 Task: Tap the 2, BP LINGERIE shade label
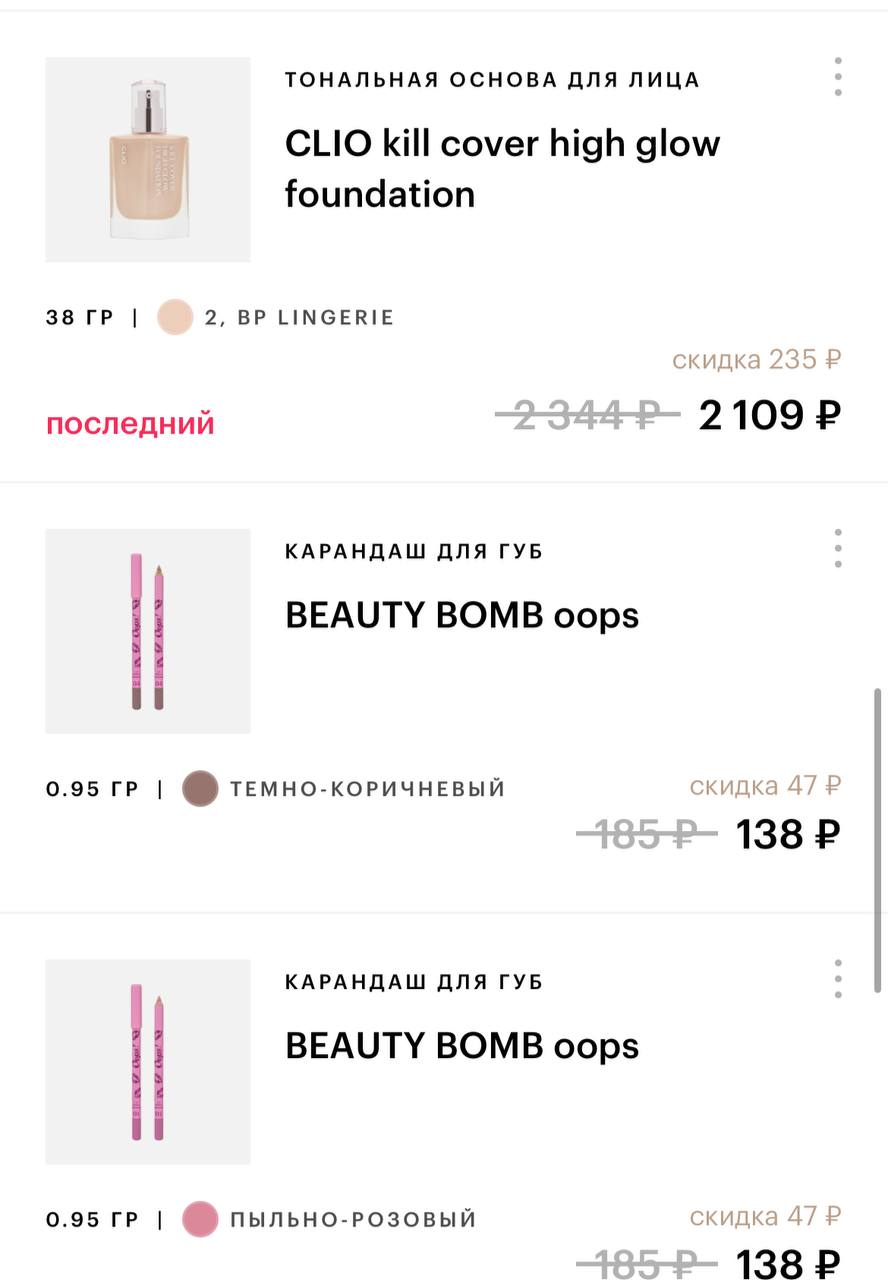[299, 318]
